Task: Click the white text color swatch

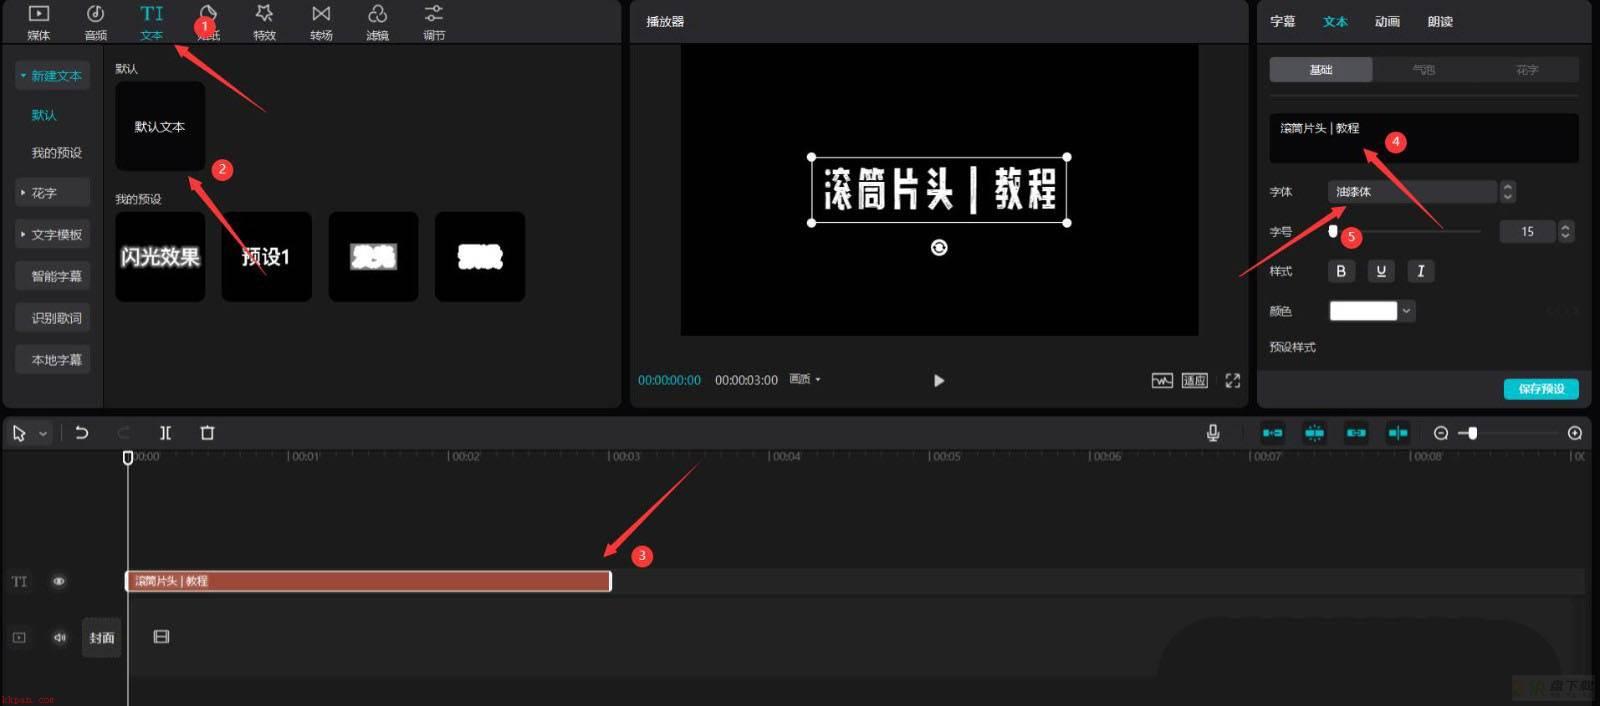Action: (1362, 311)
